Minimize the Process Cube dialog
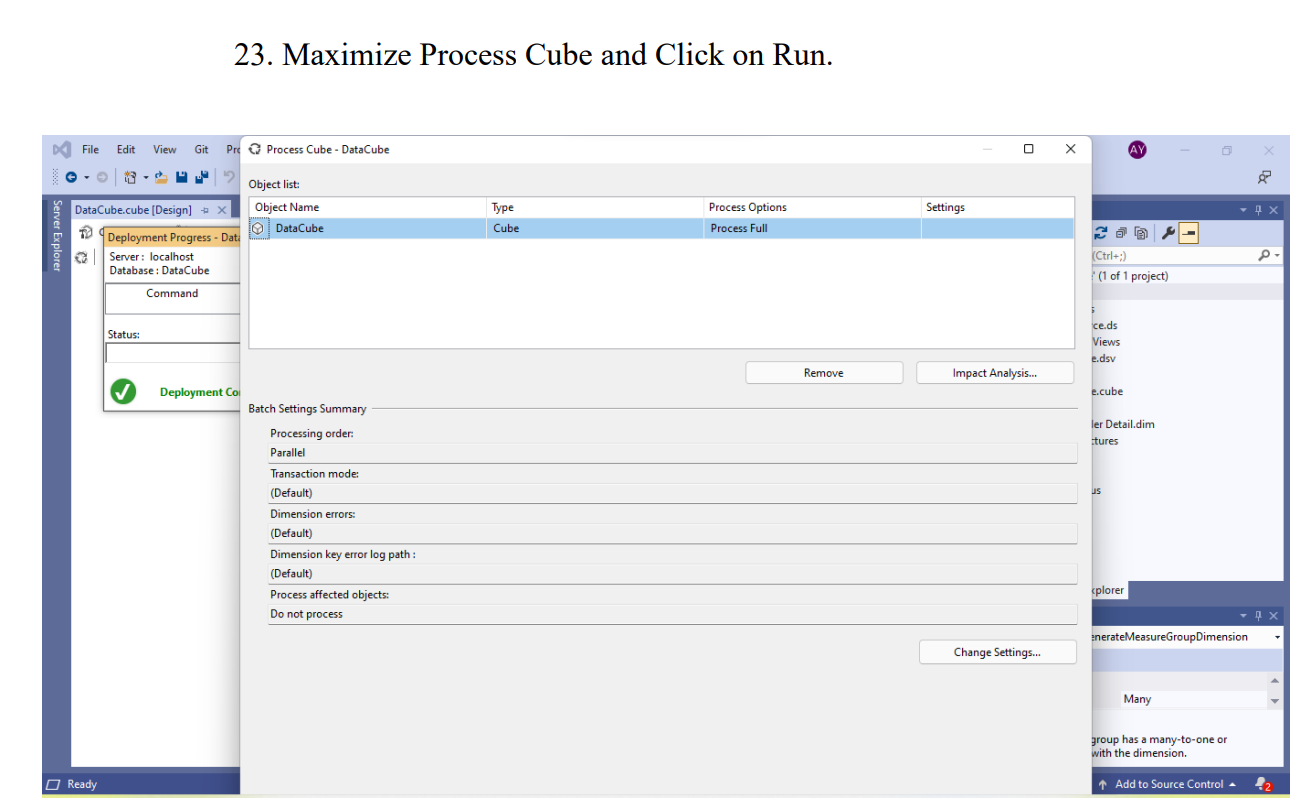Screen dimensions: 1309x810 pos(987,149)
